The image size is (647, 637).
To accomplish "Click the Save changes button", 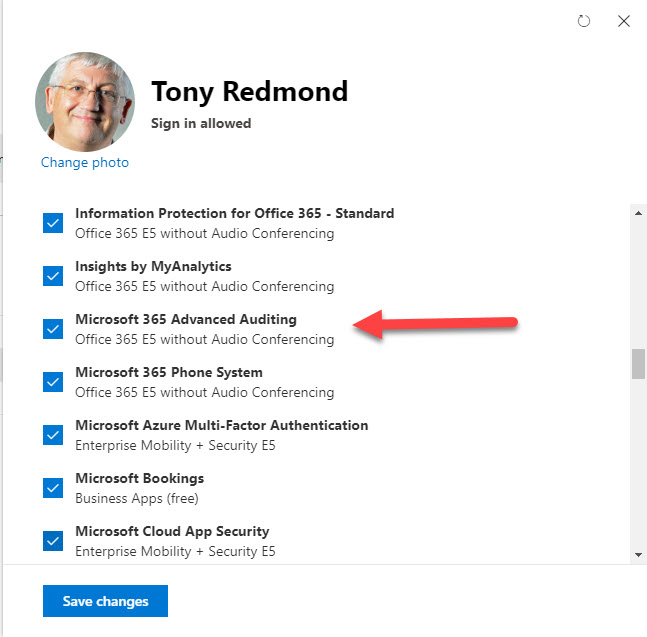I will 105,601.
